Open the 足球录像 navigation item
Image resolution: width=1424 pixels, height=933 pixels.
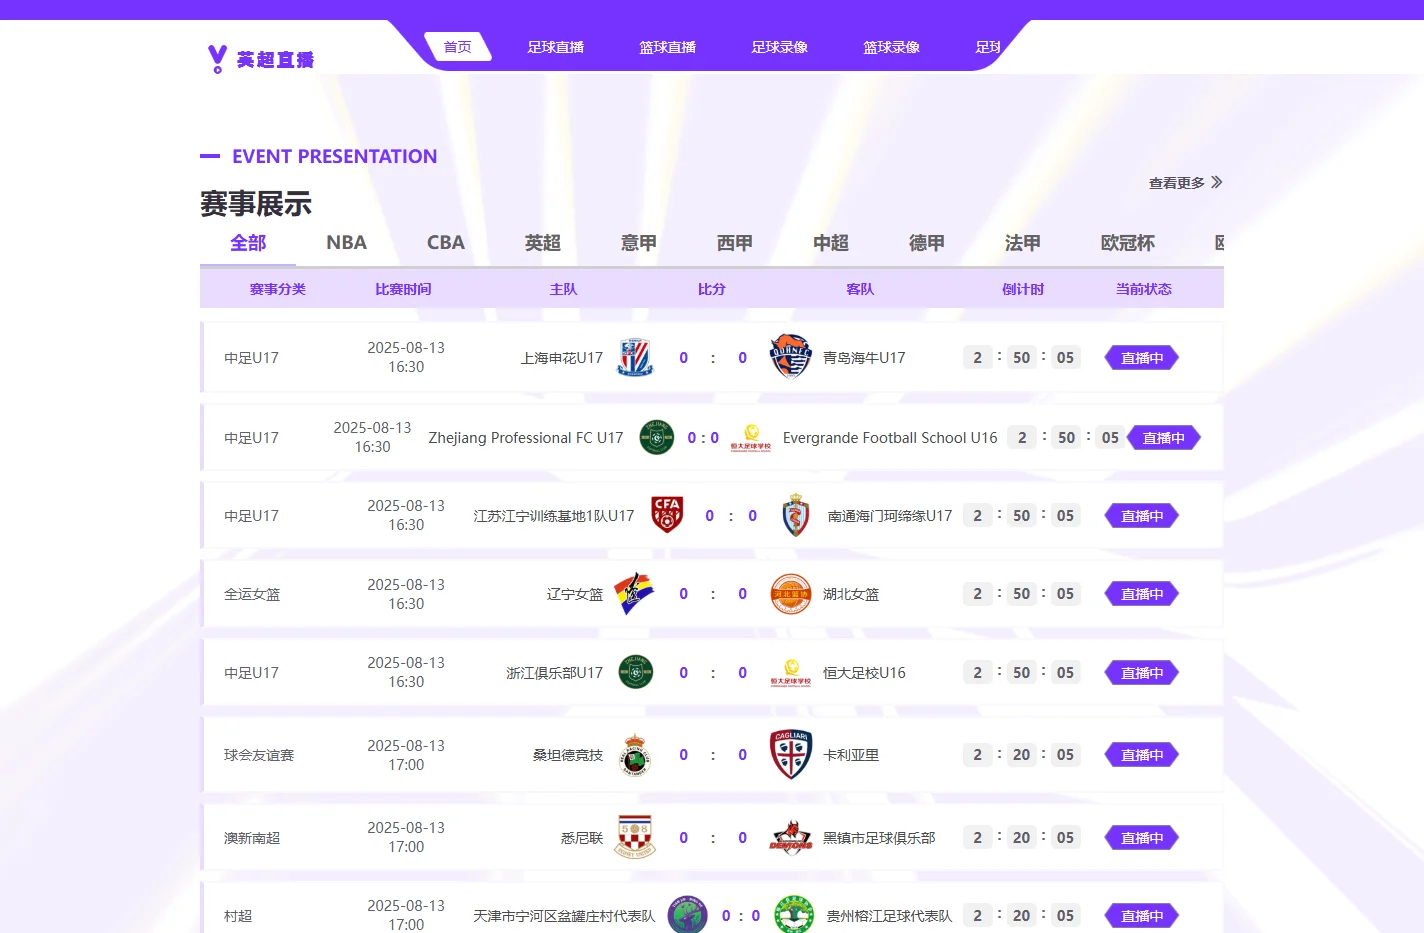[780, 47]
